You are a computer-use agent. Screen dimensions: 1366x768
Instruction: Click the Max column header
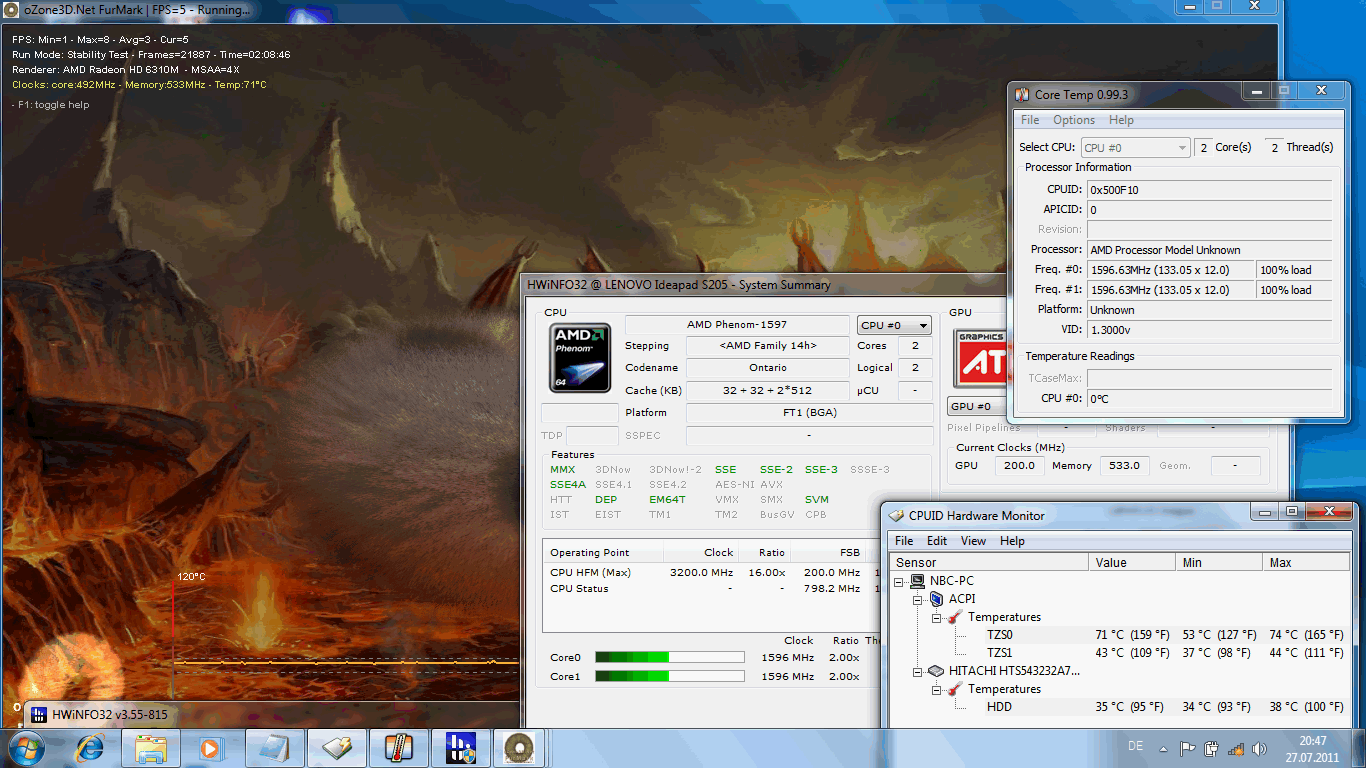coord(1305,562)
